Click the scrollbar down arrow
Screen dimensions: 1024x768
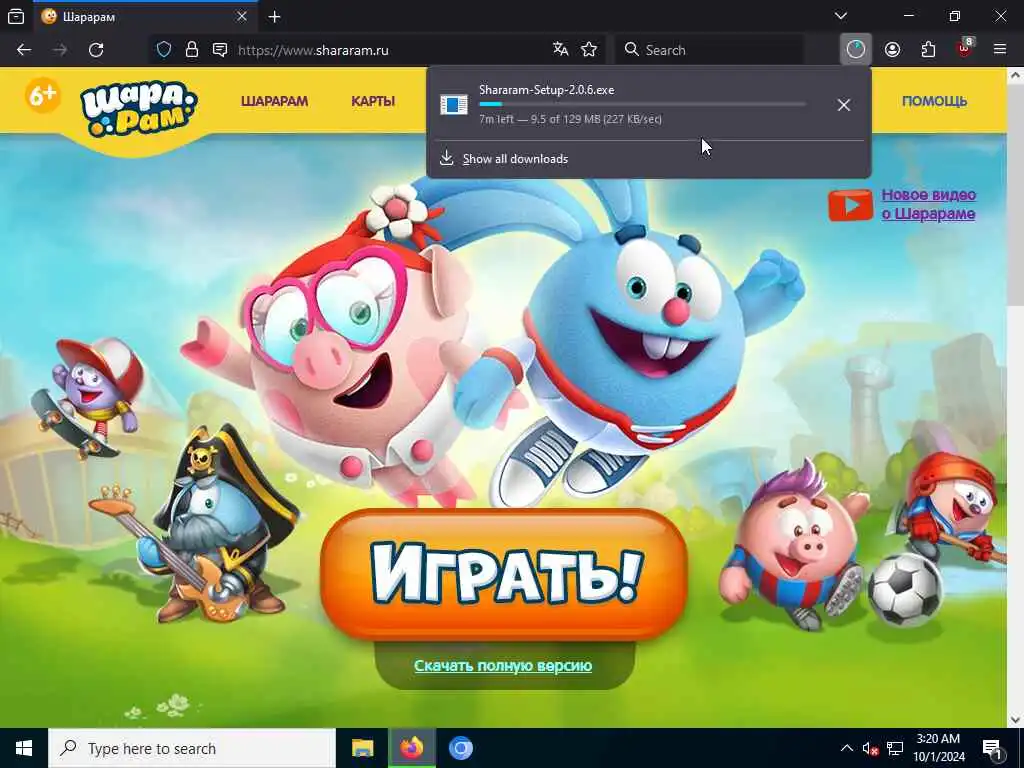coord(1015,719)
